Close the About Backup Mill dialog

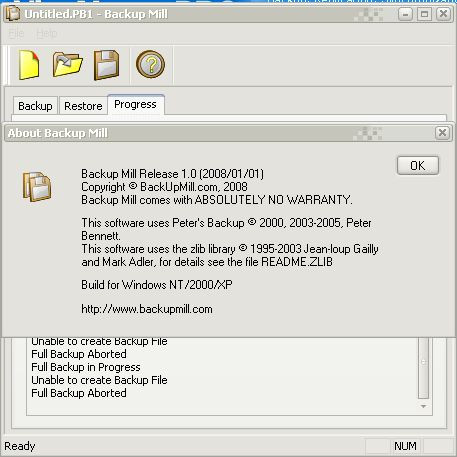442,133
